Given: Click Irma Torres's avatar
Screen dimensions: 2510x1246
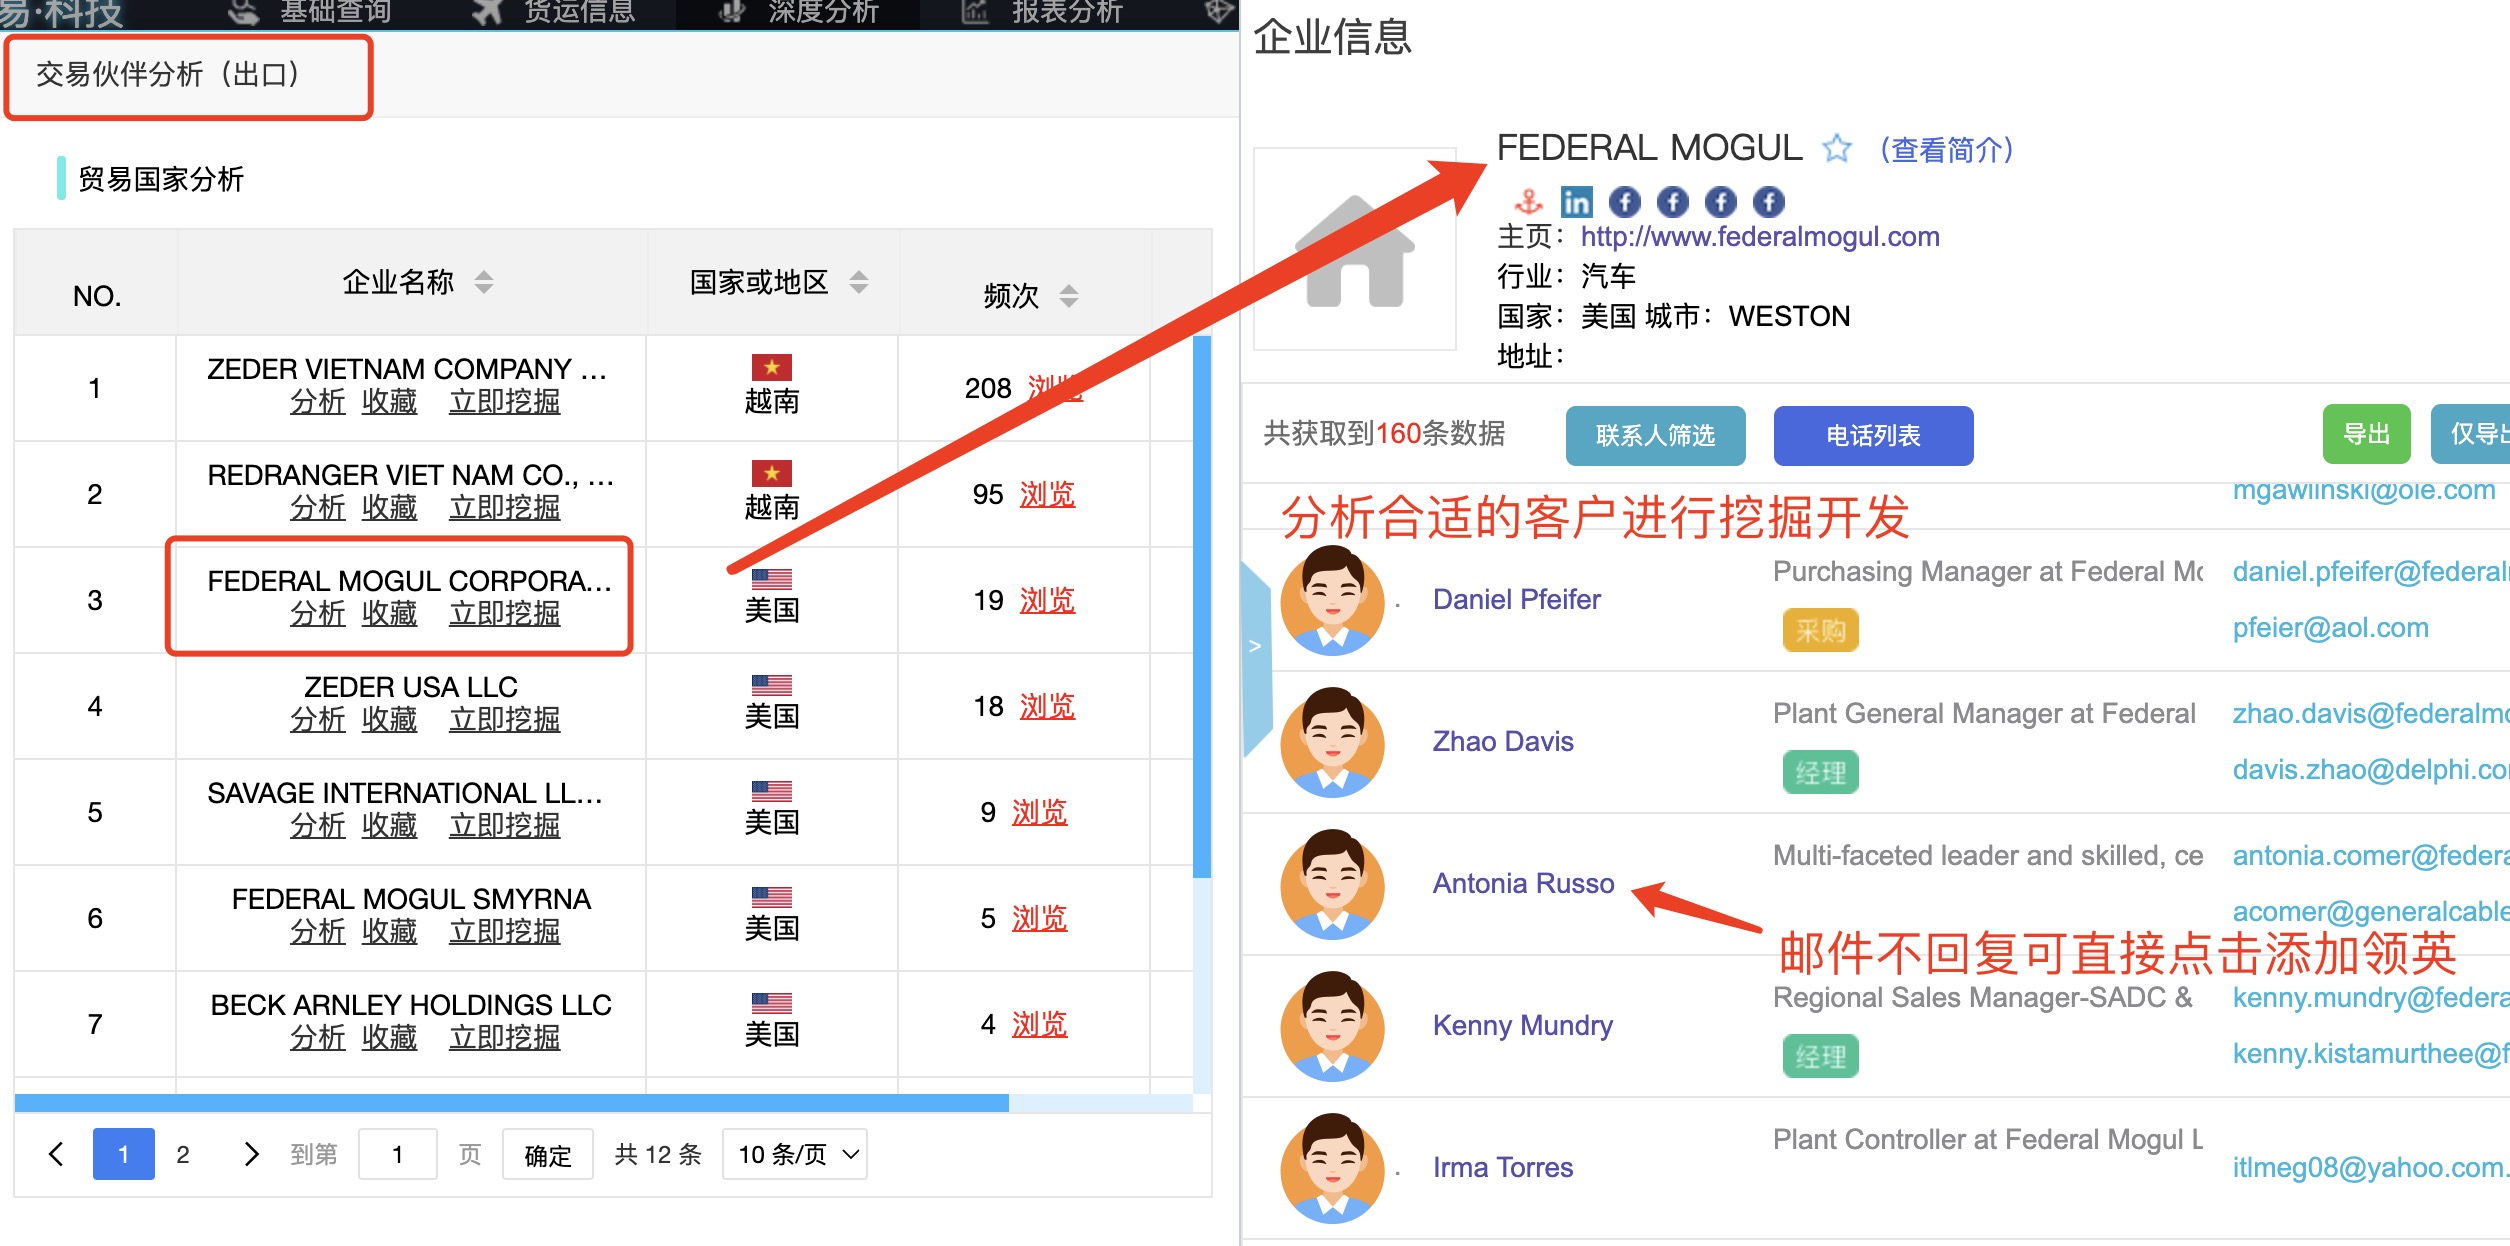Looking at the screenshot, I should tap(1332, 1168).
